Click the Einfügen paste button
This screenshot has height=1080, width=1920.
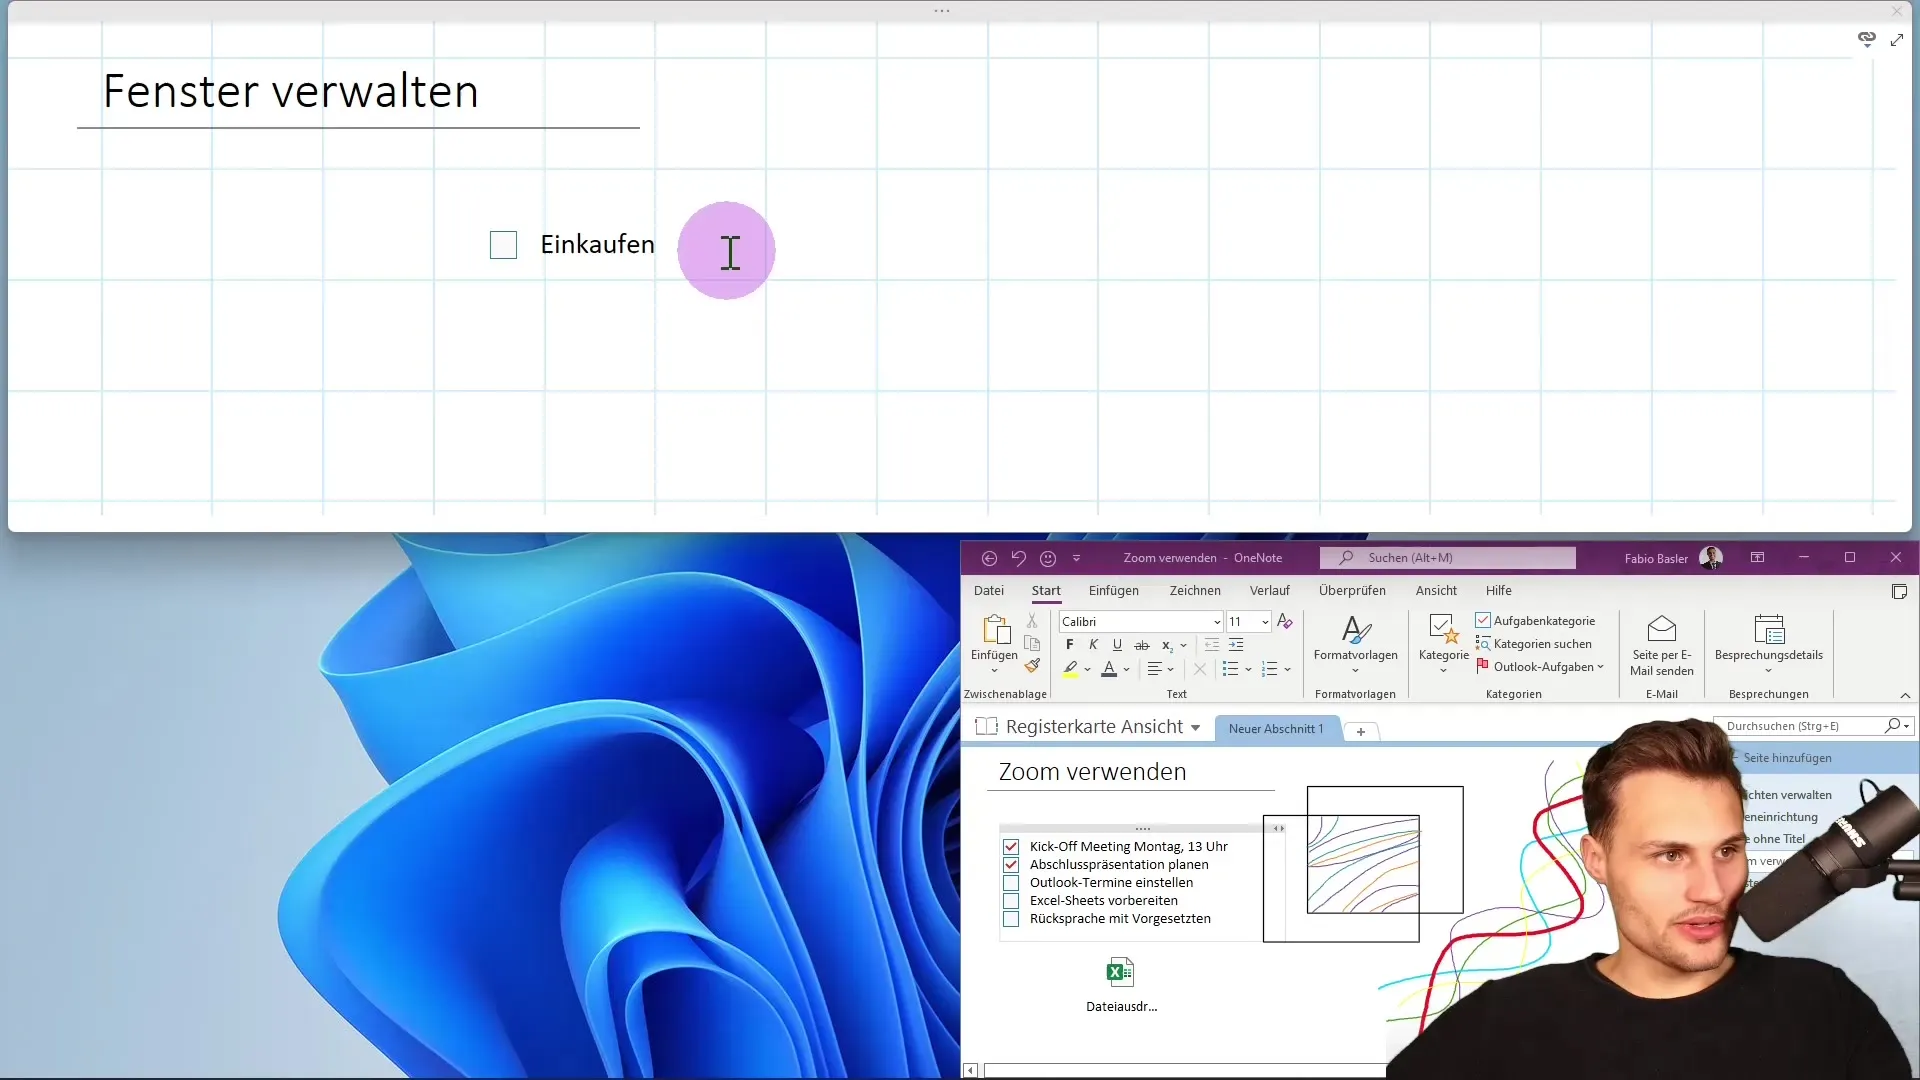coord(994,641)
